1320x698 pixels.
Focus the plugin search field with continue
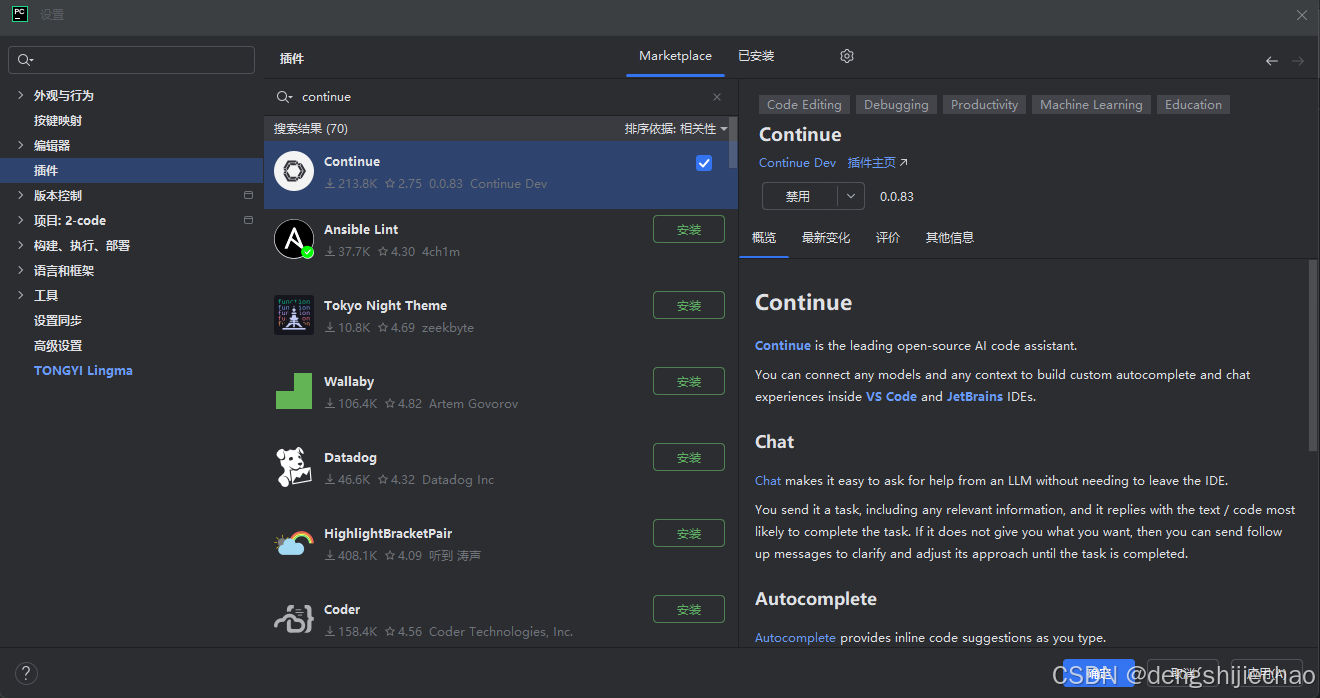click(500, 97)
